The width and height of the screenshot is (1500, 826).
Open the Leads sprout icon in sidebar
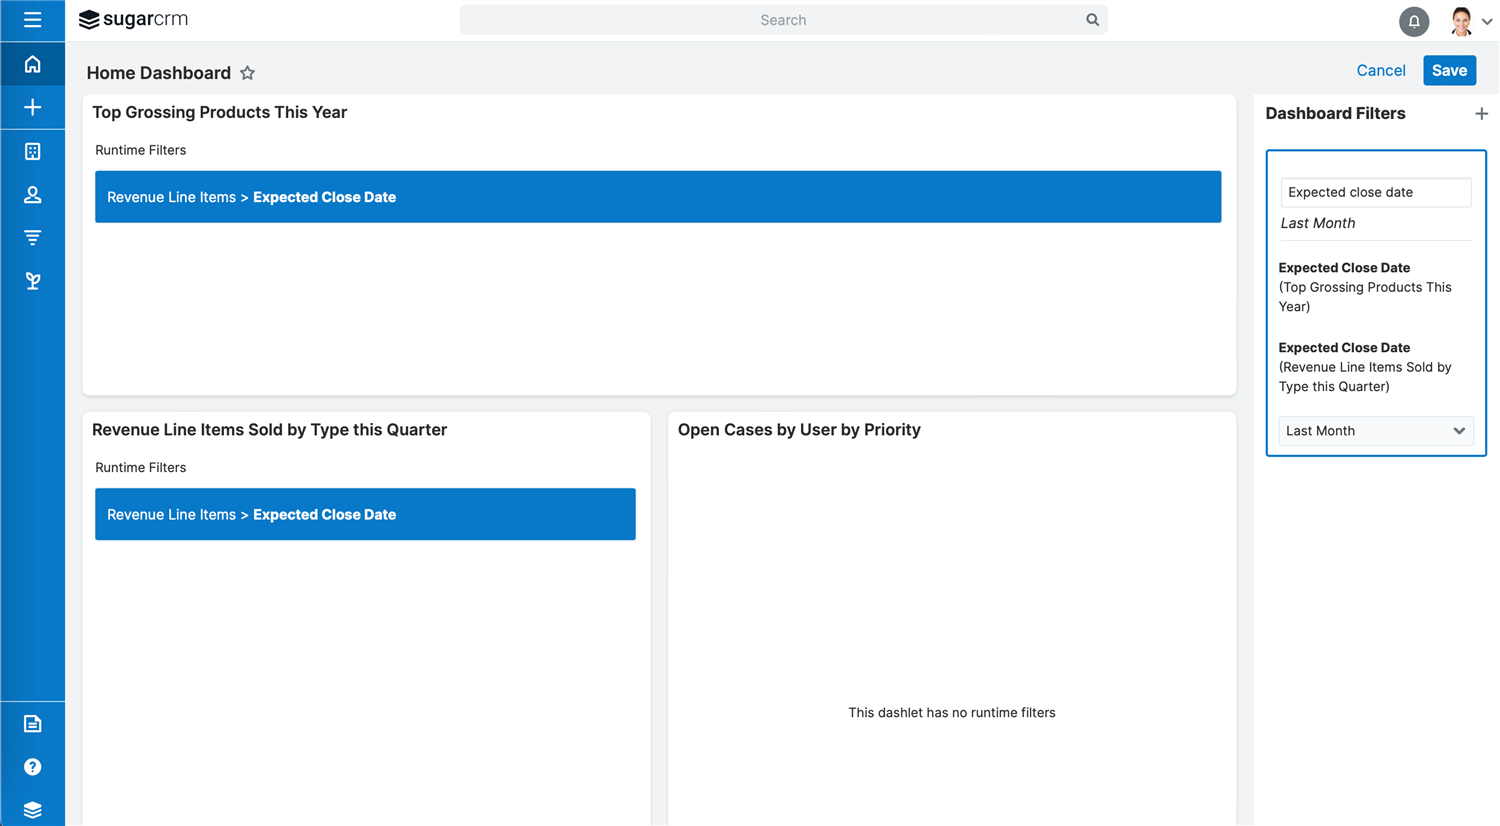point(32,281)
